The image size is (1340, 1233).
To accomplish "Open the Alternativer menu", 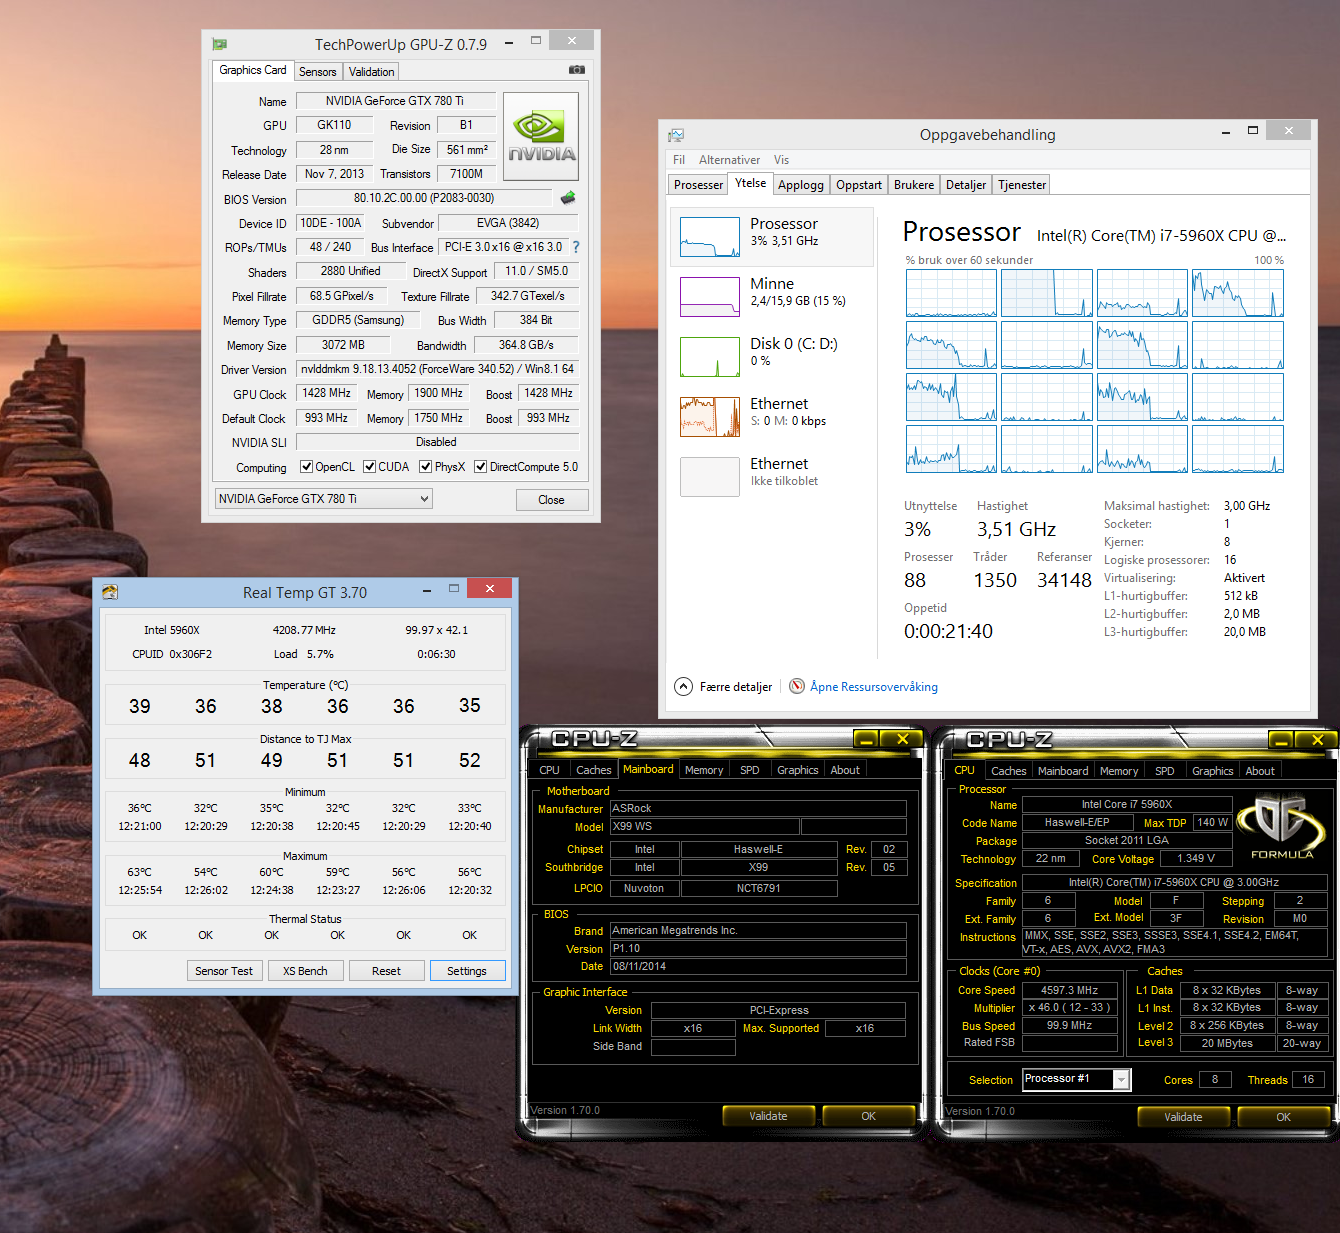I will (x=729, y=160).
